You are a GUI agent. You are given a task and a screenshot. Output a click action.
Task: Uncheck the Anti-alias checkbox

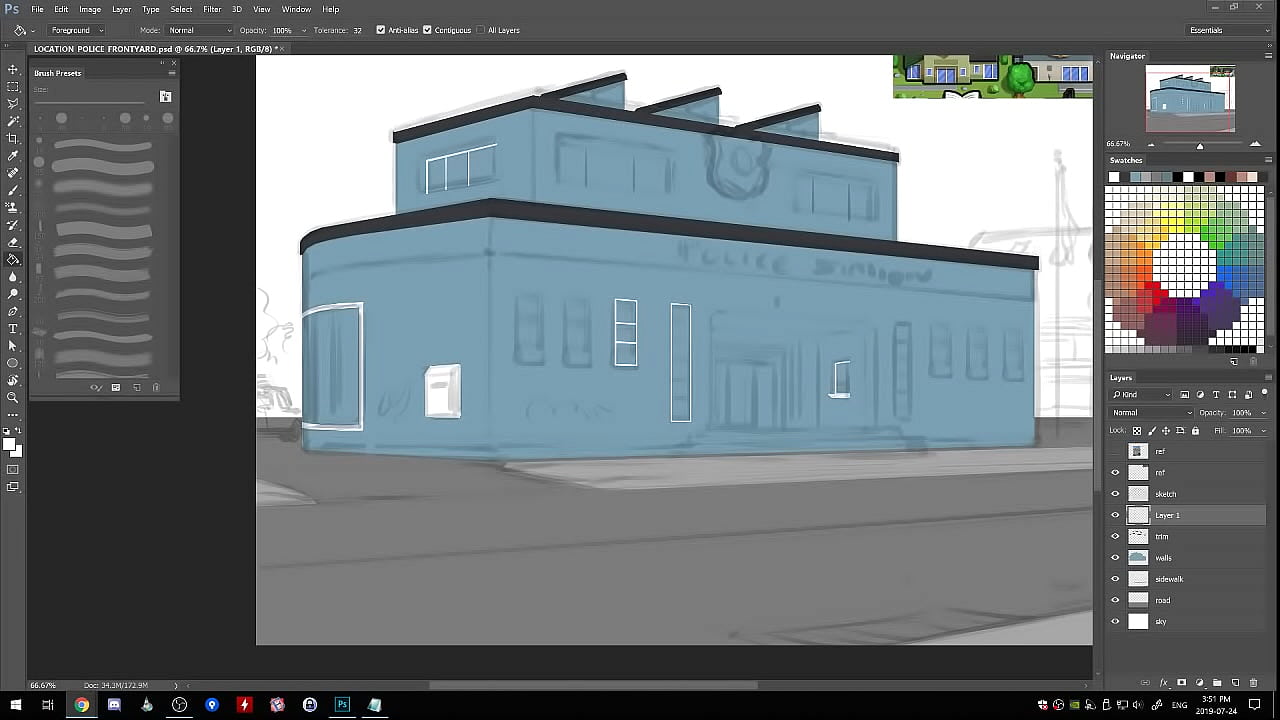(x=380, y=30)
